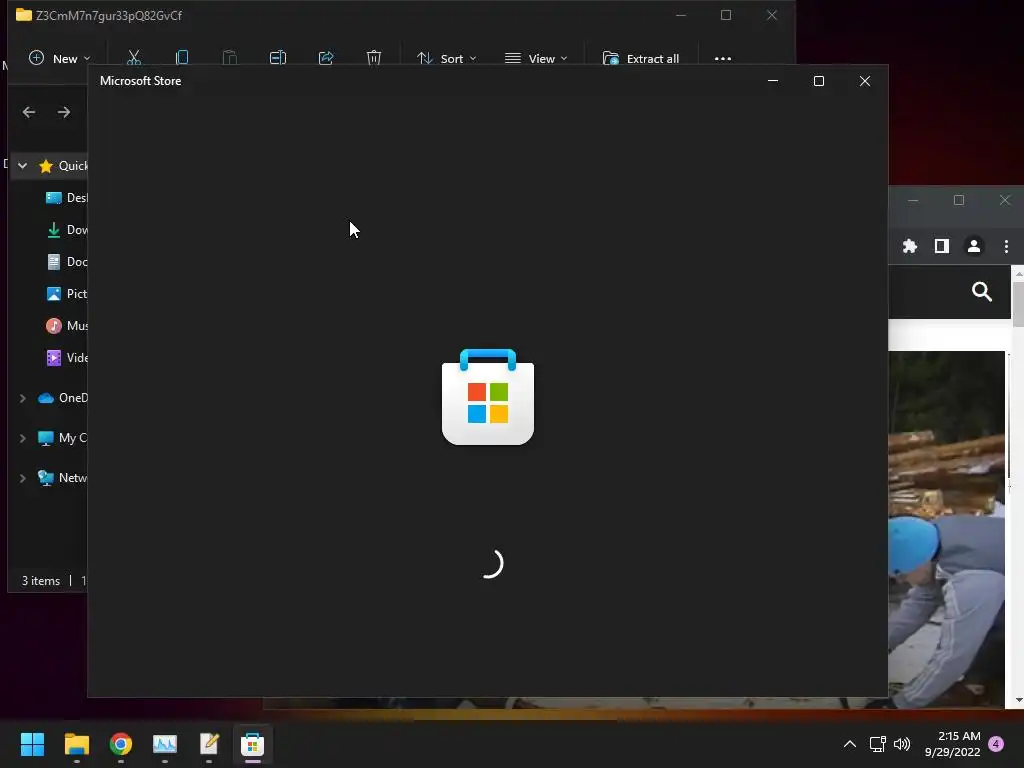This screenshot has width=1024, height=768.
Task: Toggle Chrome side panel icon
Action: (x=942, y=246)
